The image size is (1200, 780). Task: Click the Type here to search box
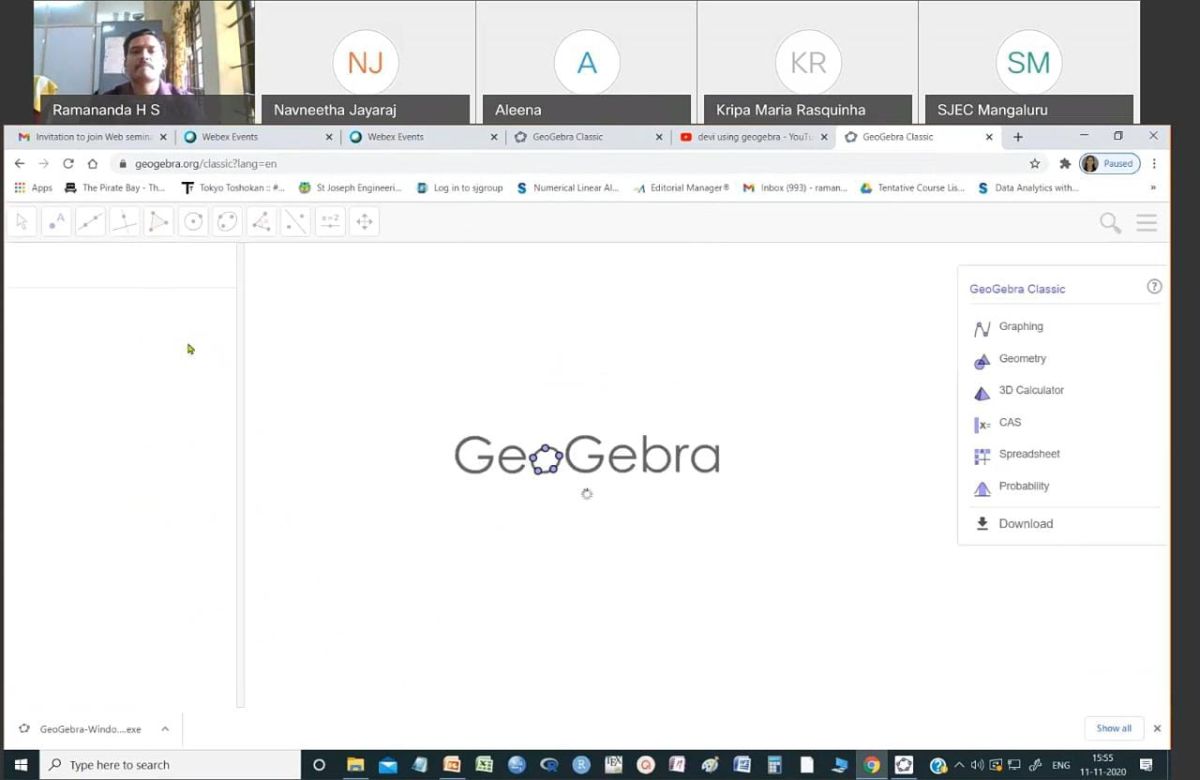[x=170, y=765]
